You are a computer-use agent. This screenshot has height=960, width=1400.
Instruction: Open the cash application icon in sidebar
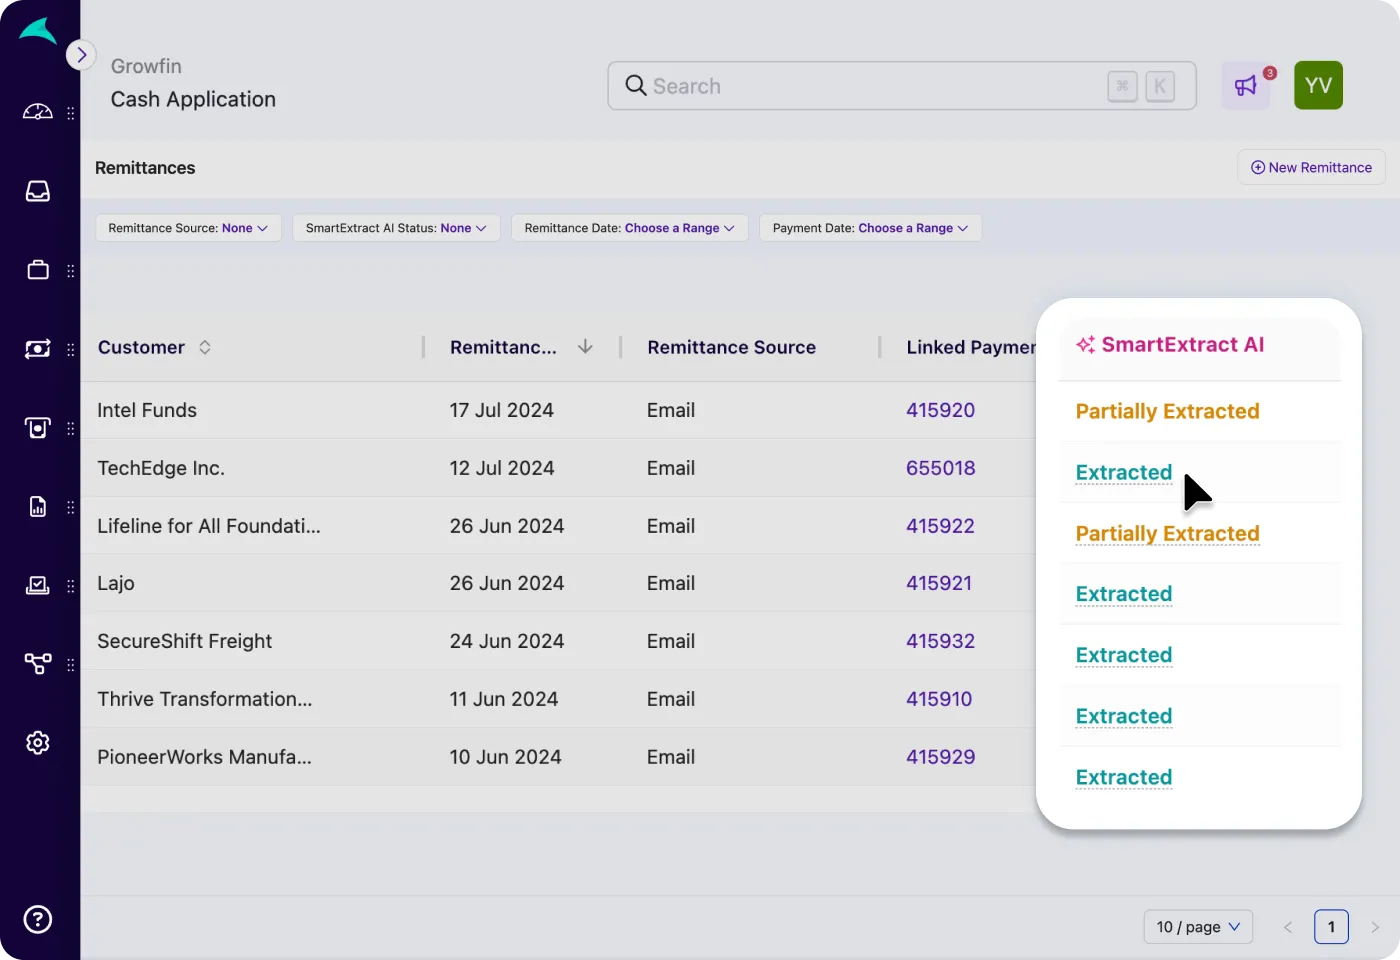coord(38,349)
